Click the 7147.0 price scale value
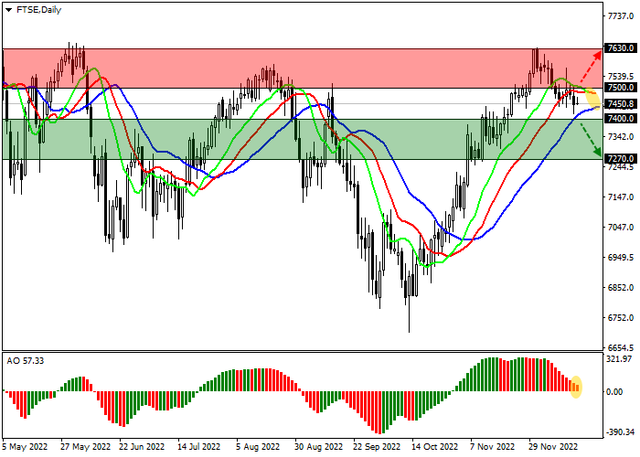Screen dimensions: 640x457 620,197
